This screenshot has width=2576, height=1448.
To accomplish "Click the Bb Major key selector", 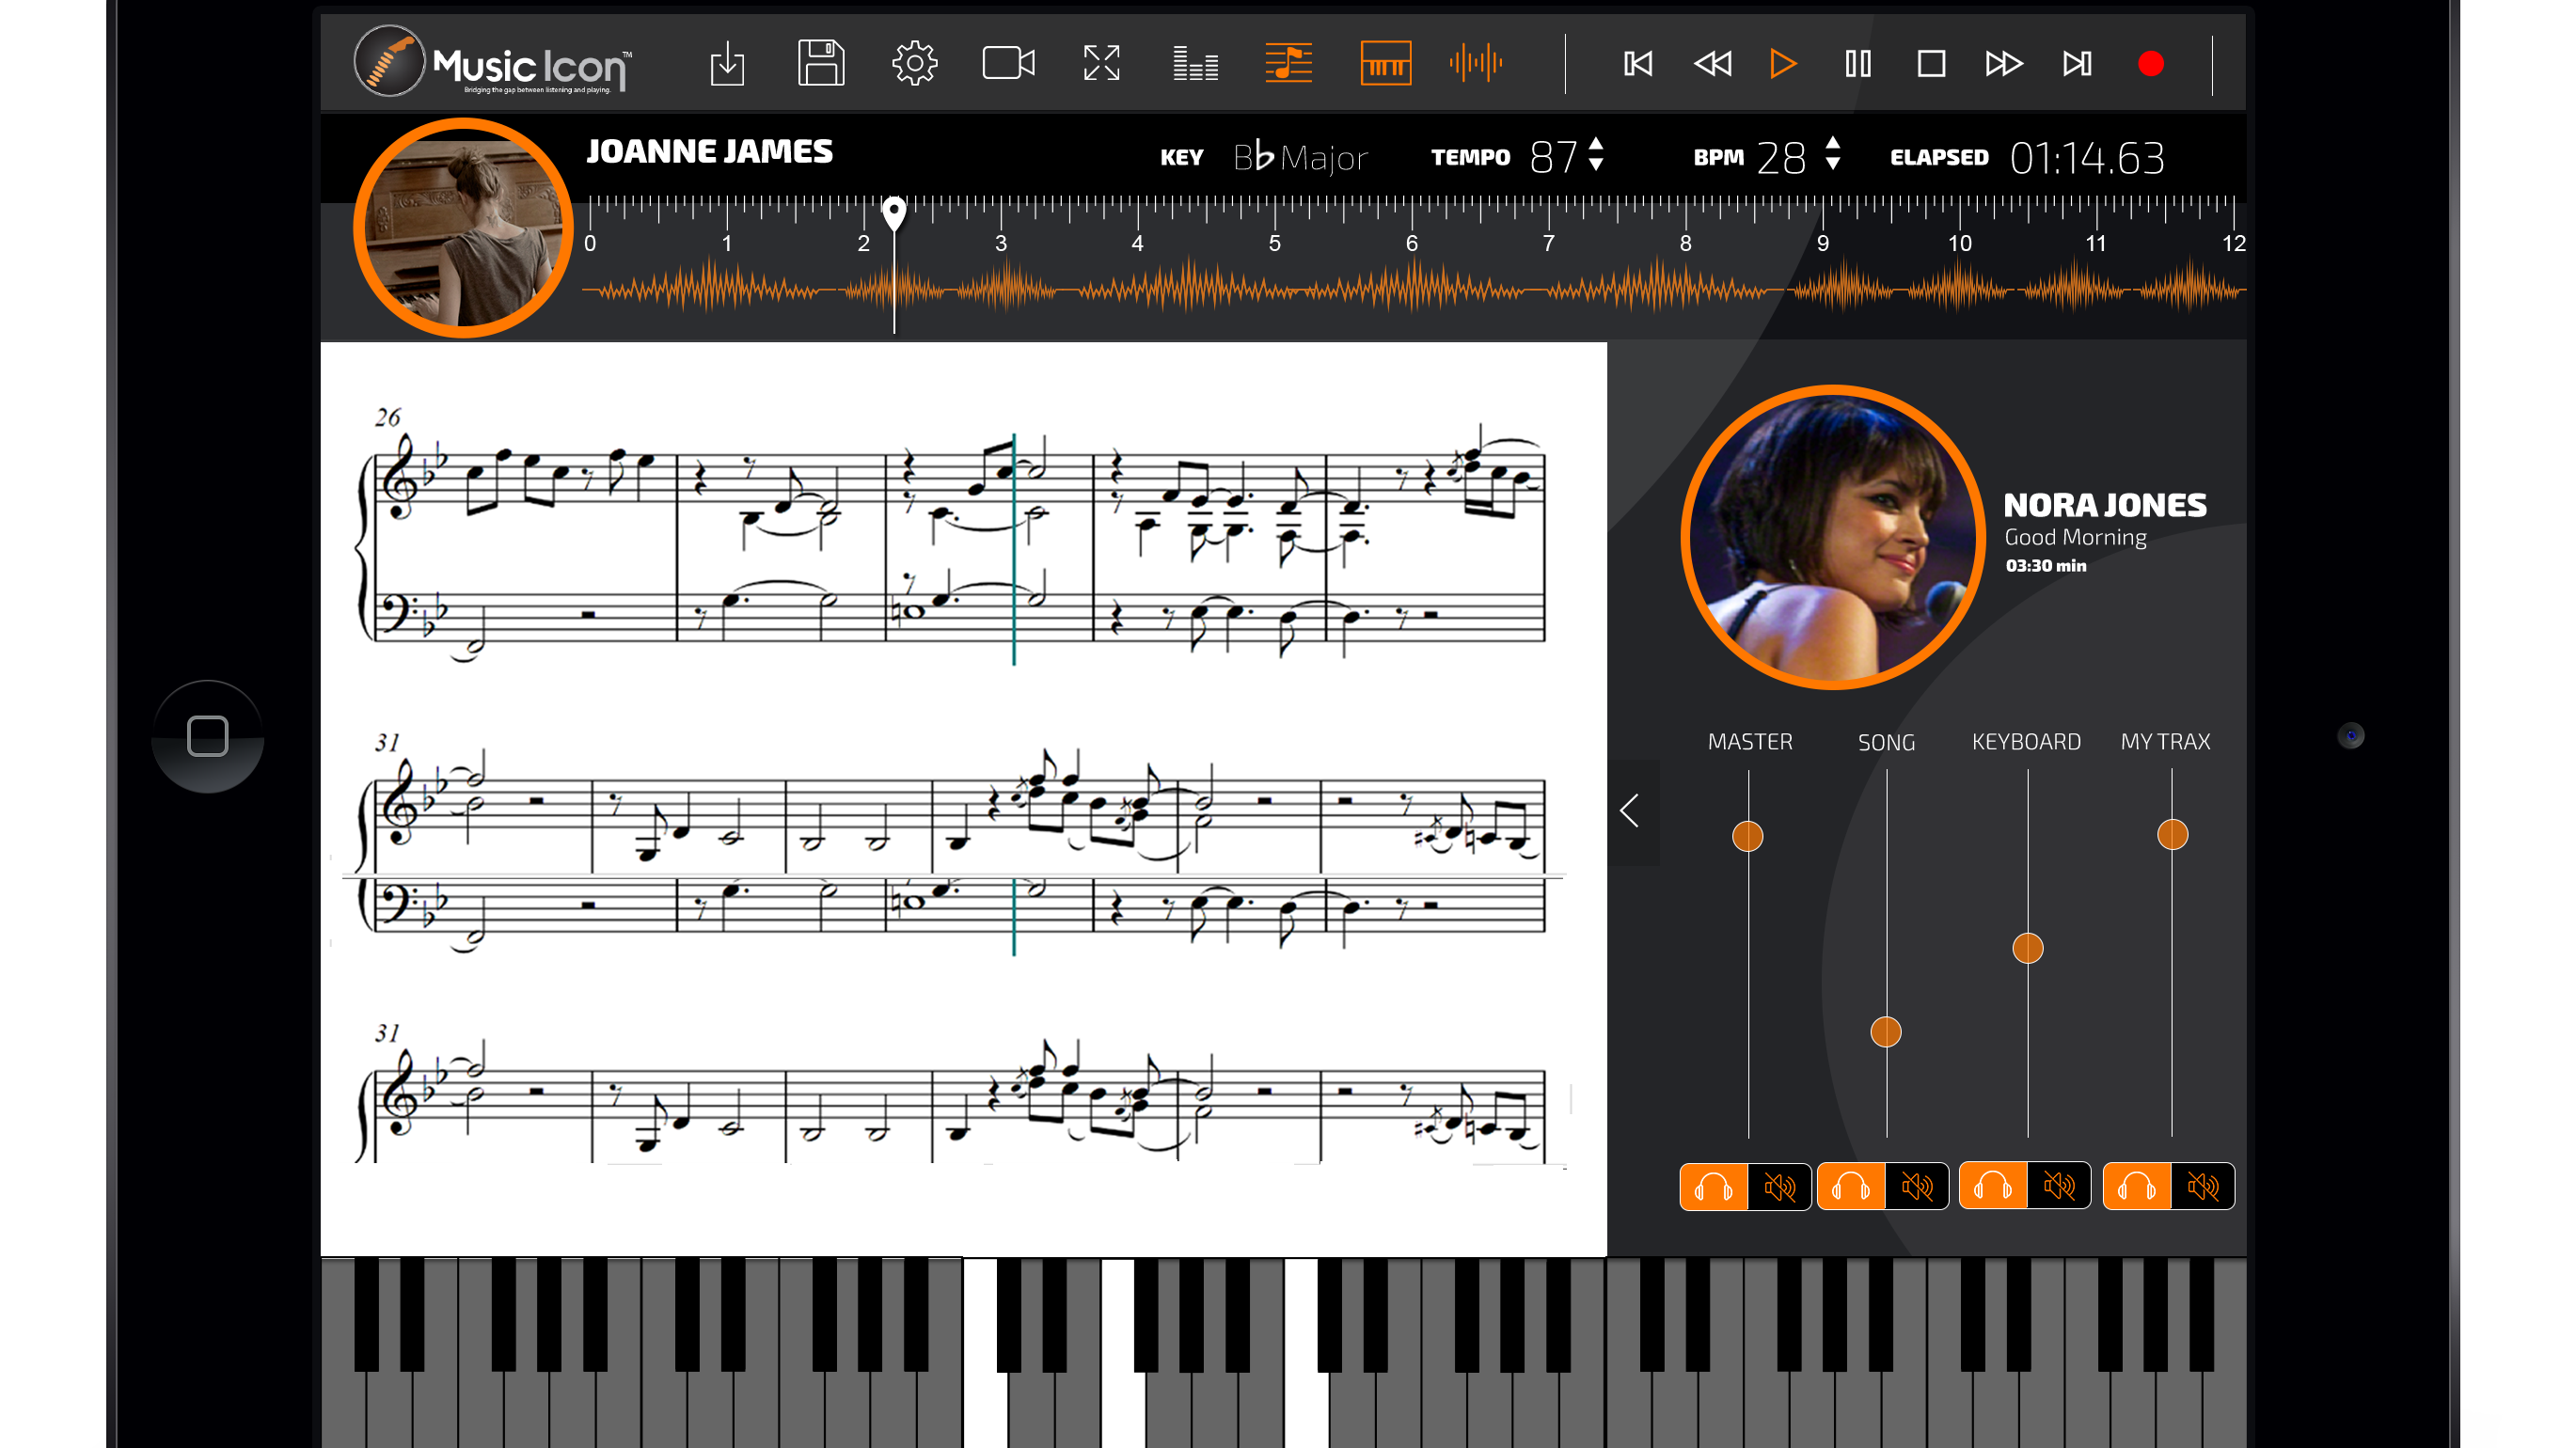I will (x=1300, y=158).
